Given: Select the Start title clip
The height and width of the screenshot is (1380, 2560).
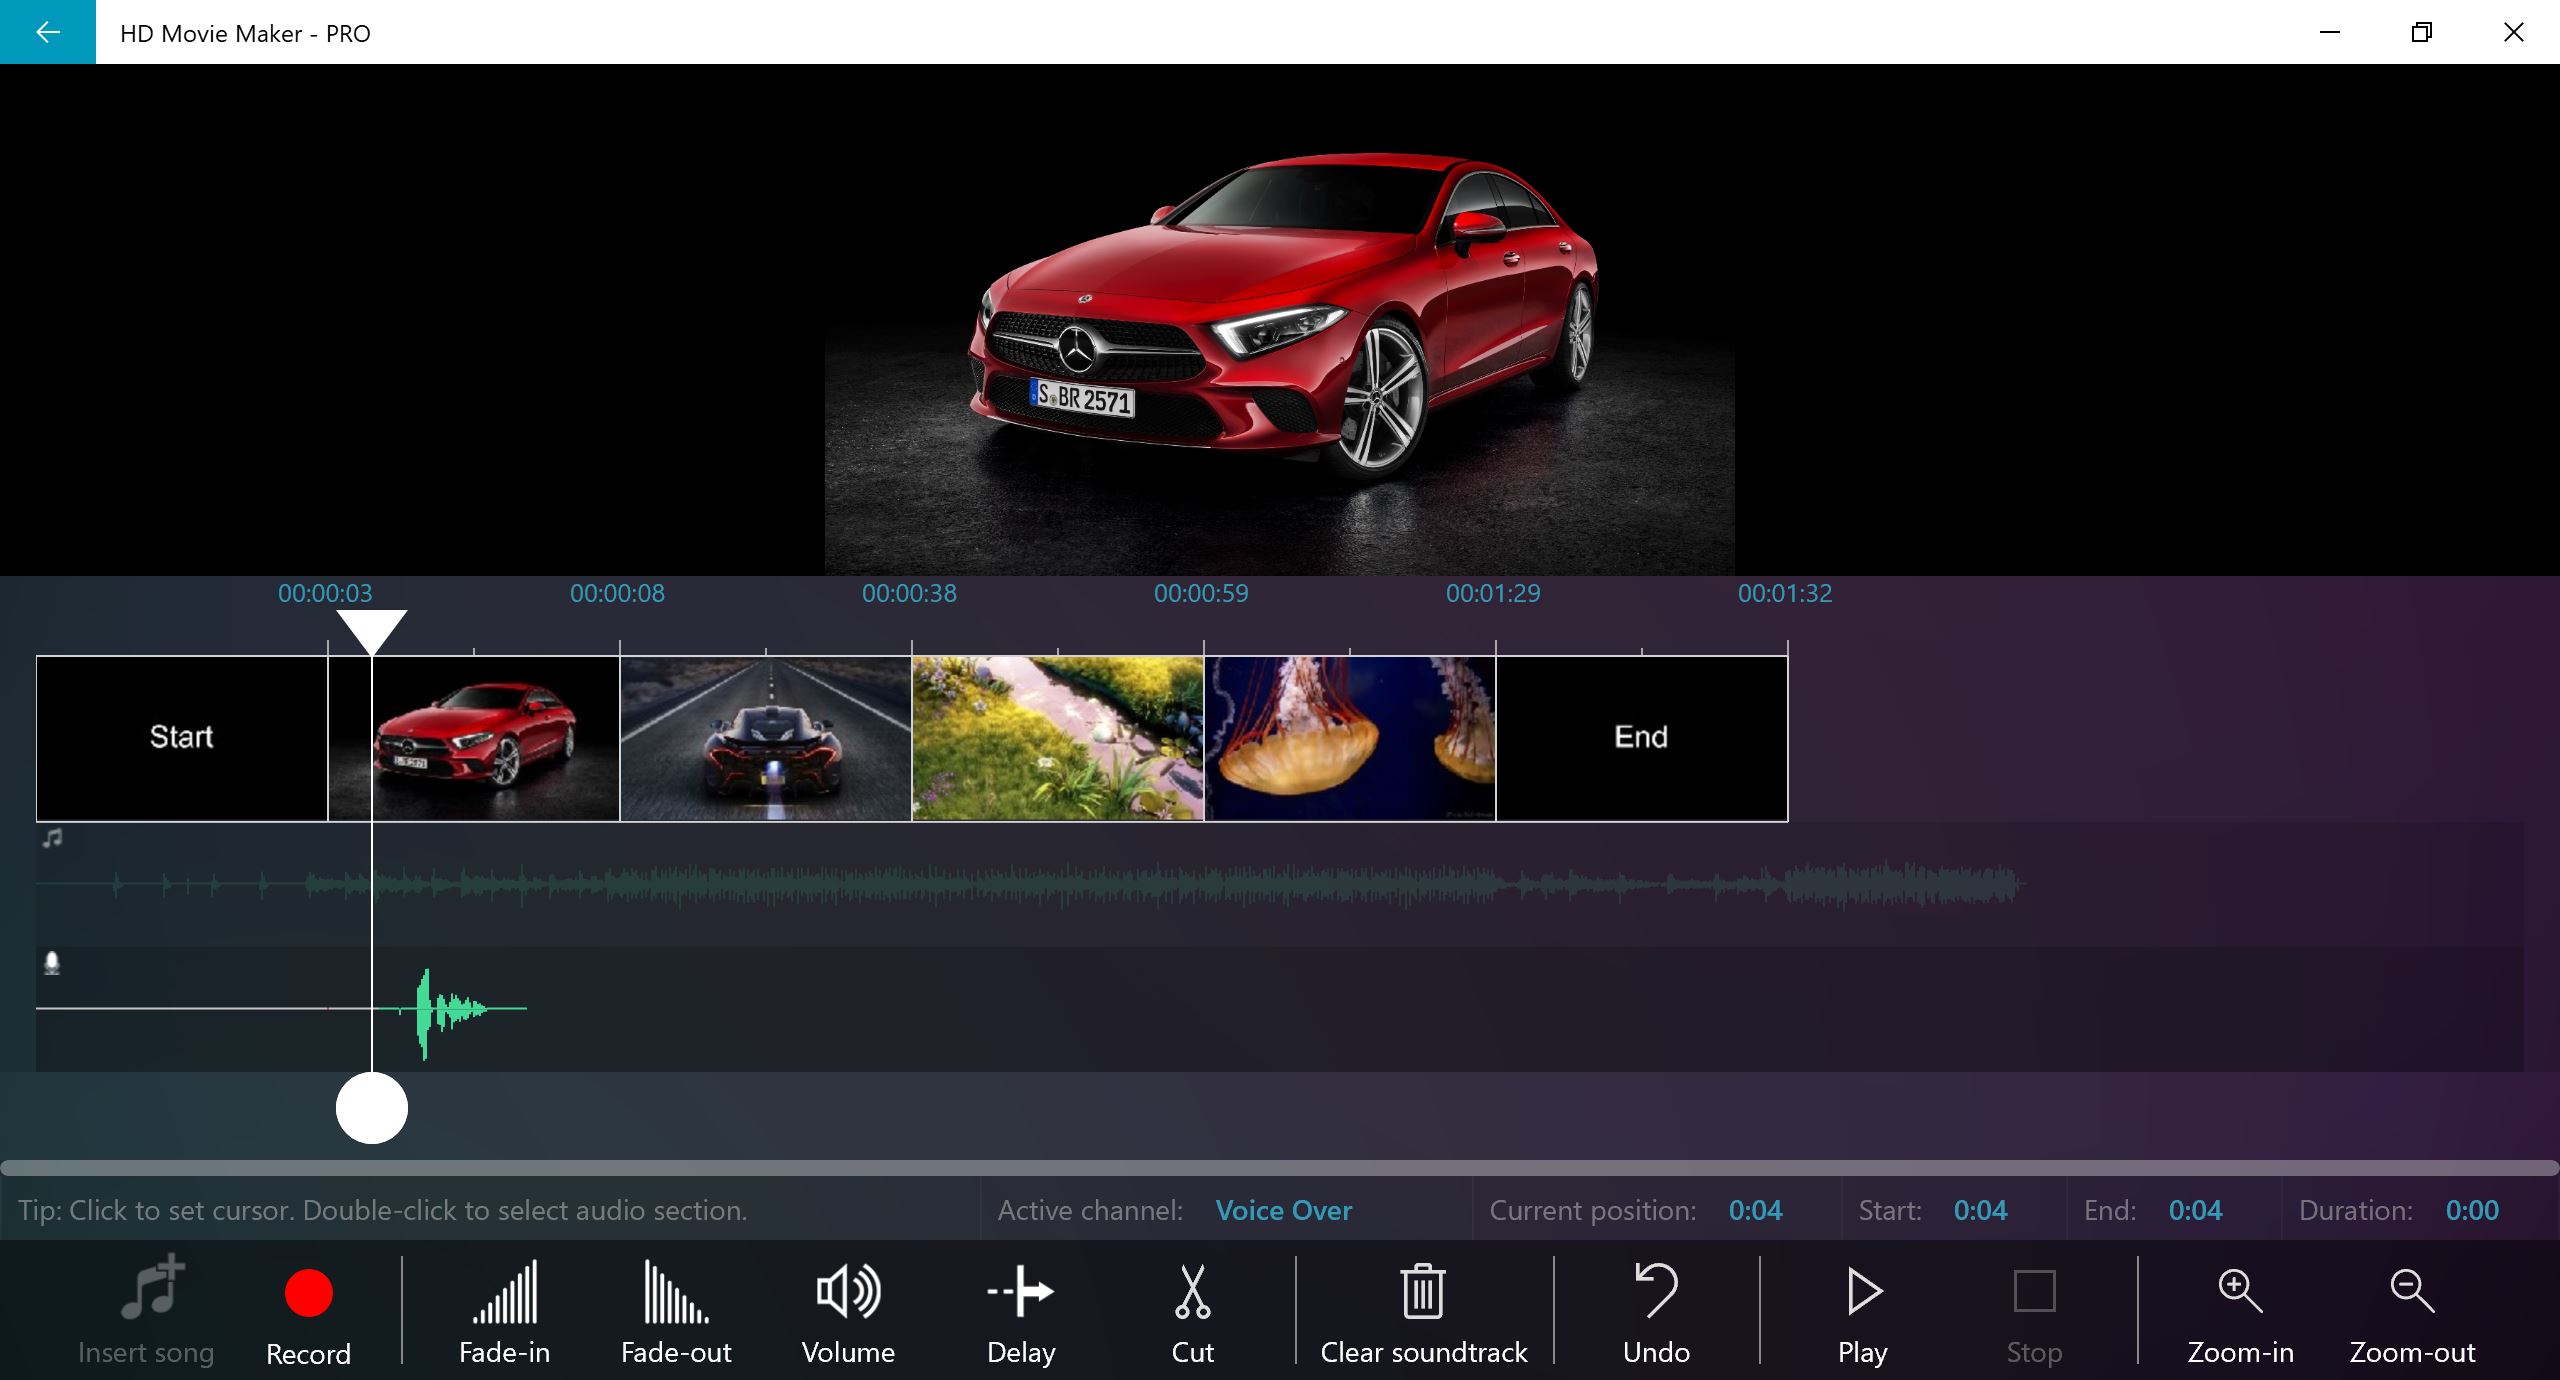Looking at the screenshot, I should tap(182, 738).
